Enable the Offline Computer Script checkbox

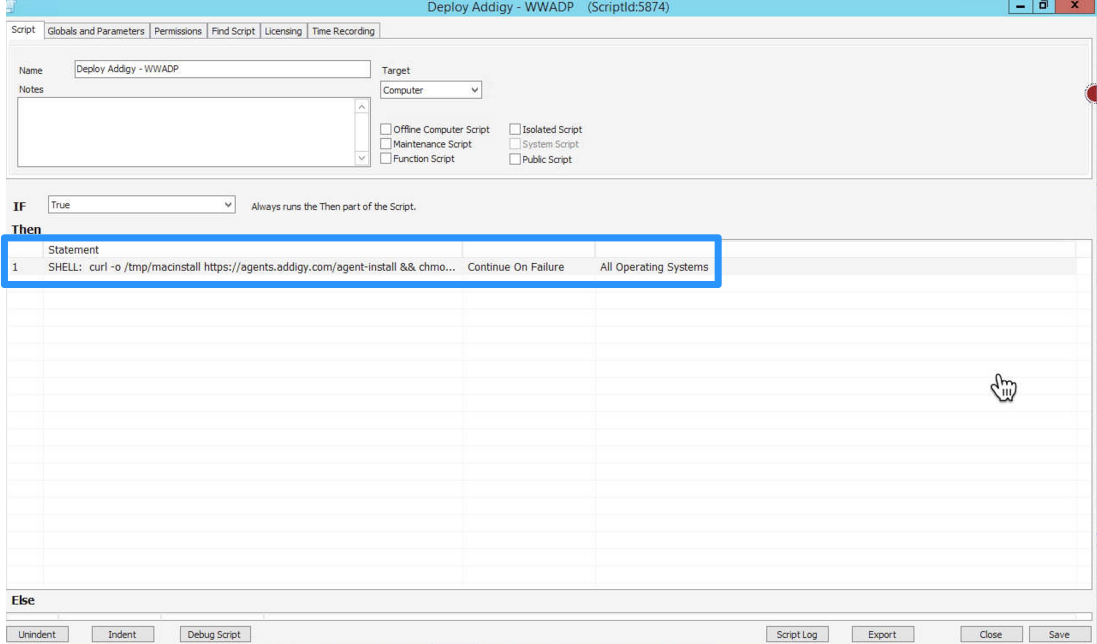click(x=386, y=128)
